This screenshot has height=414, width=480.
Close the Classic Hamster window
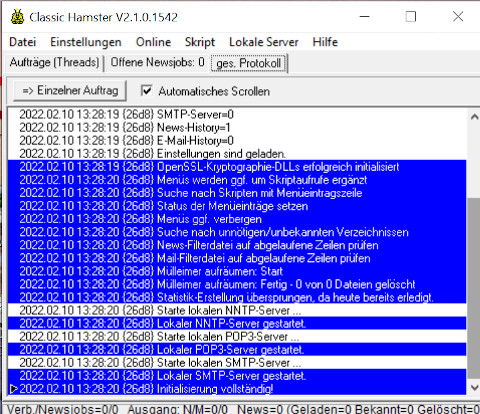click(458, 17)
